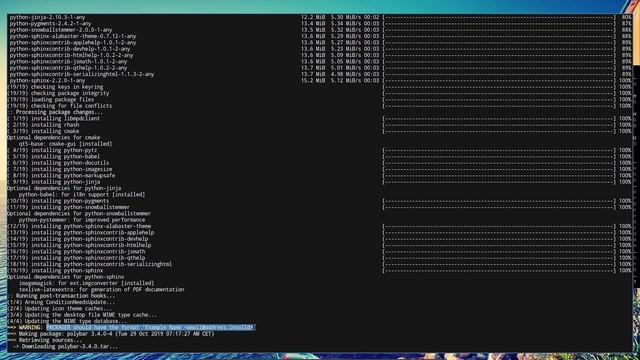640x360 pixels.
Task: Click the python-pygments-2.4.2-1-any download line
Action: click(50, 24)
